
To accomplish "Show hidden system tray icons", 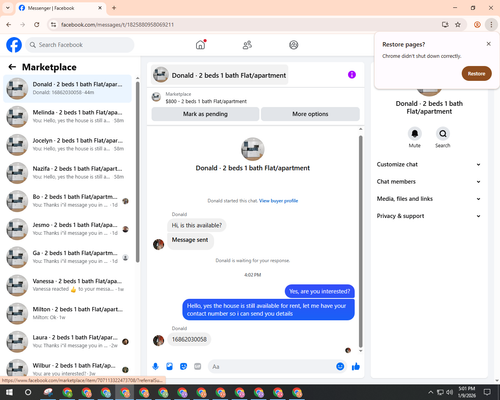I will tap(431, 392).
